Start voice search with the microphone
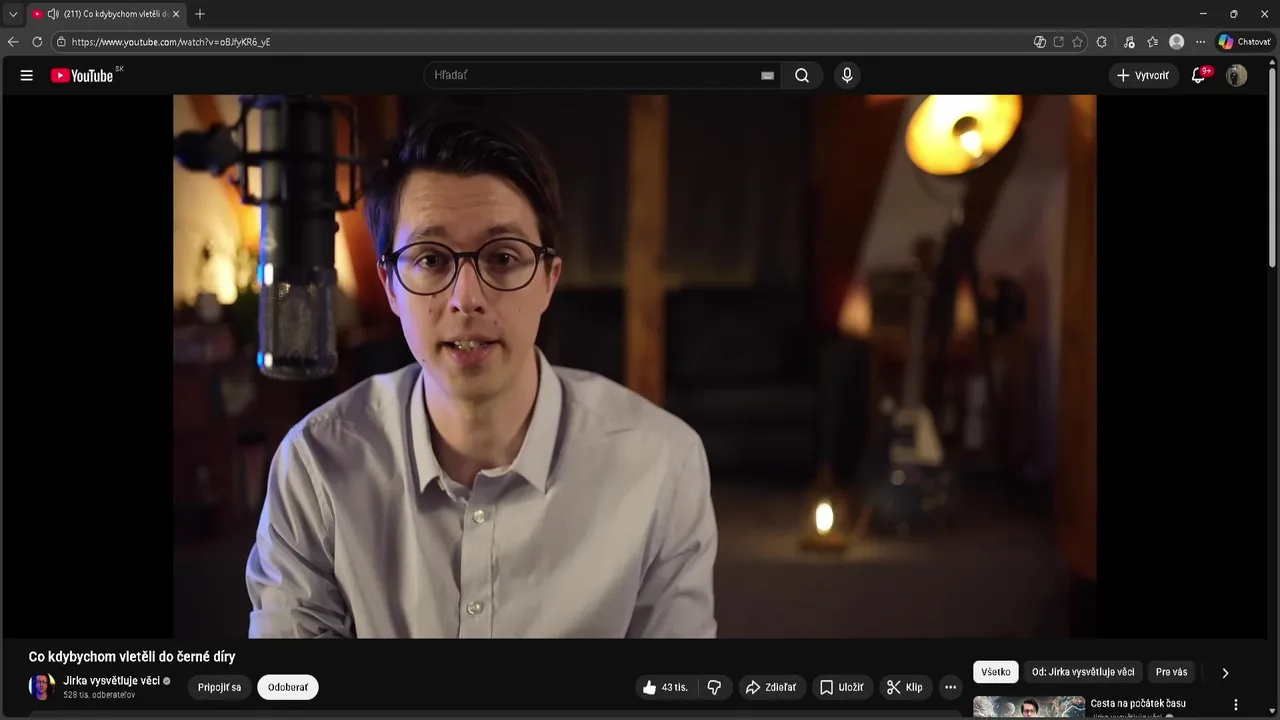This screenshot has height=720, width=1280. click(x=847, y=75)
